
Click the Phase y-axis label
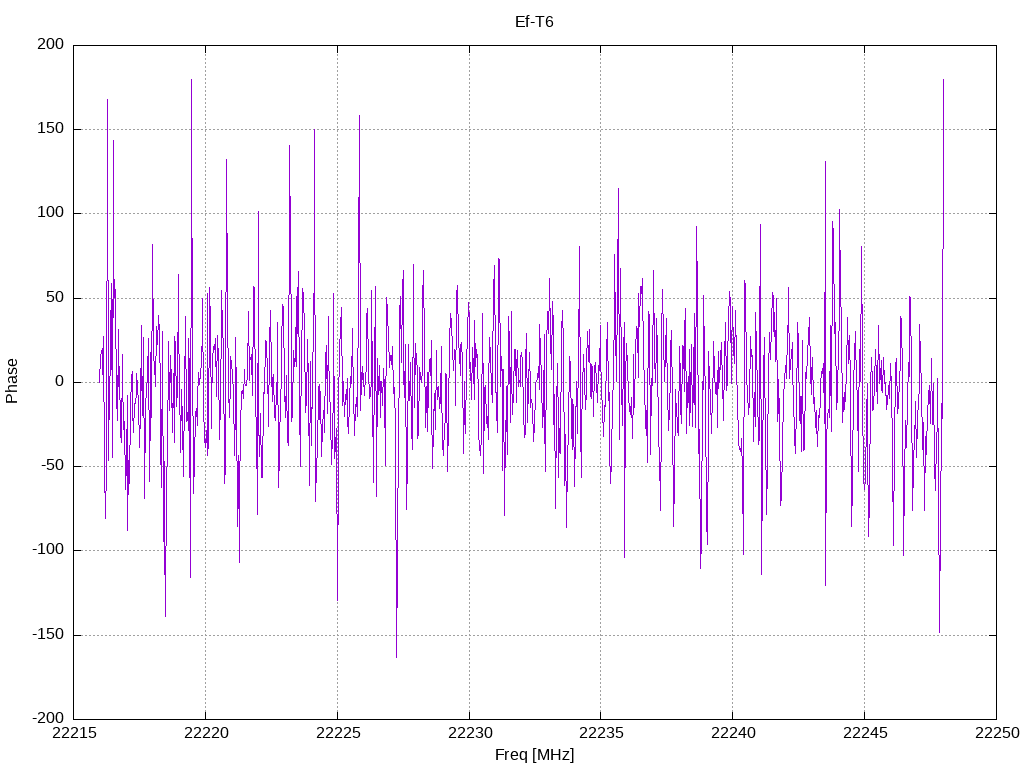(x=12, y=381)
